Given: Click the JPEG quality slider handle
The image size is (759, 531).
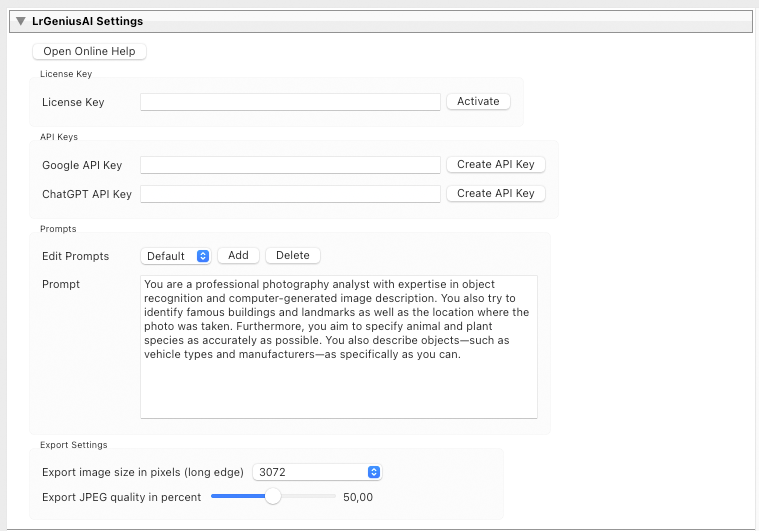Looking at the screenshot, I should coord(272,497).
